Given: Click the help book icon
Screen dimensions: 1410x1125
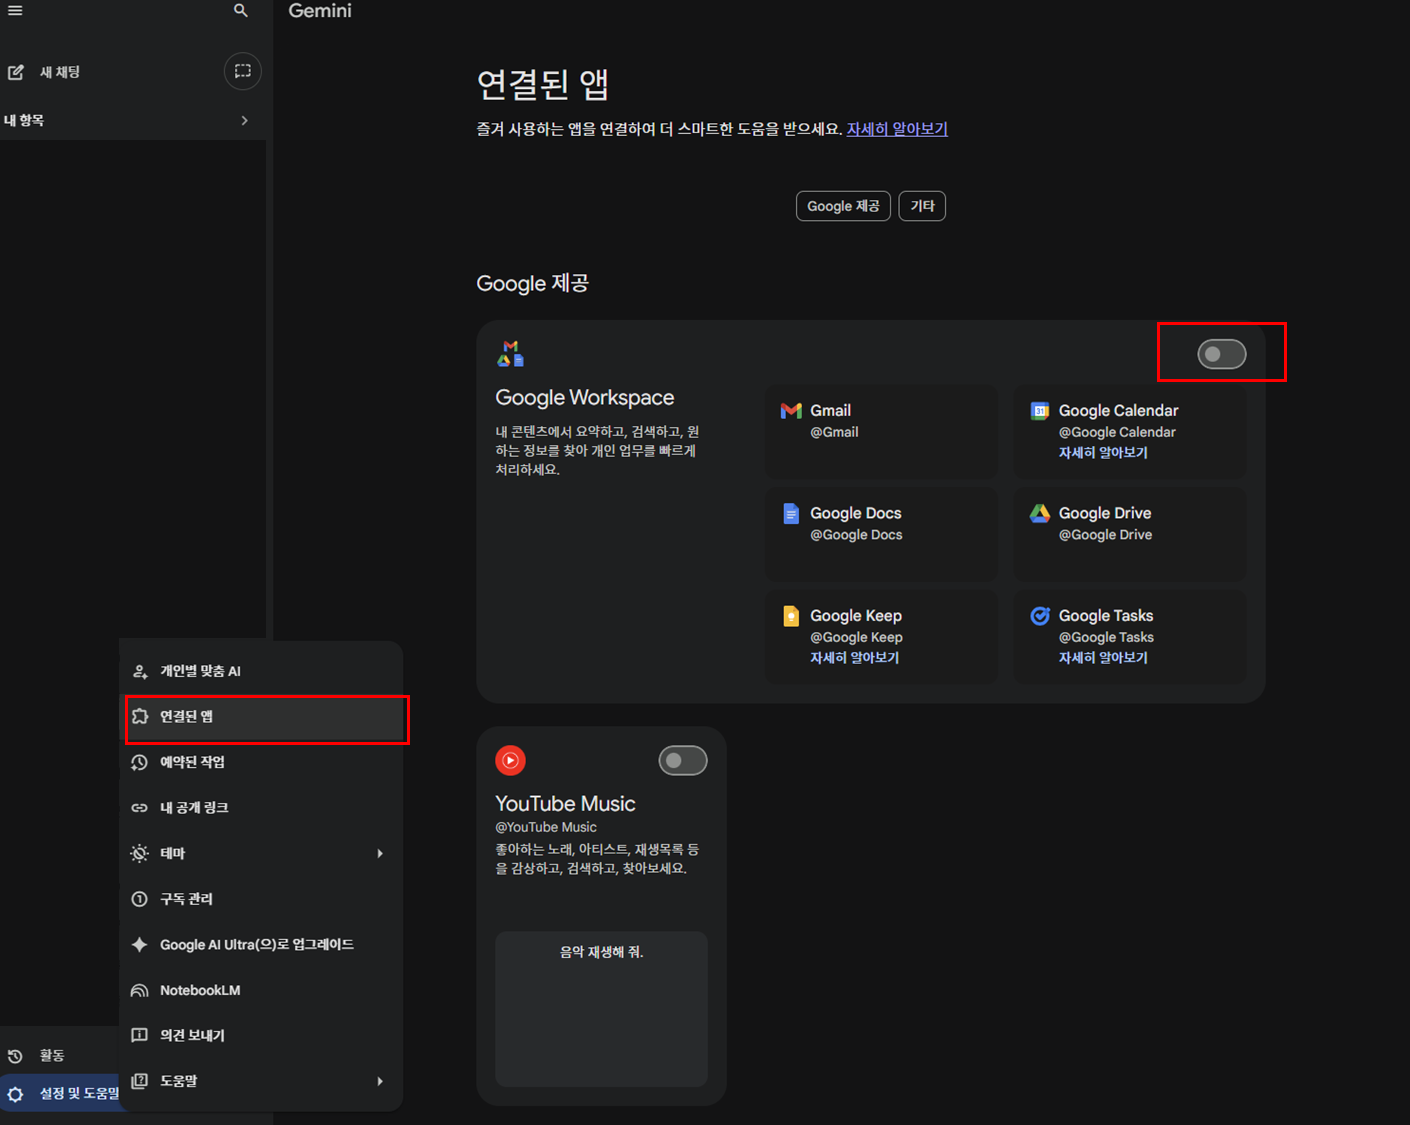Looking at the screenshot, I should point(140,1081).
